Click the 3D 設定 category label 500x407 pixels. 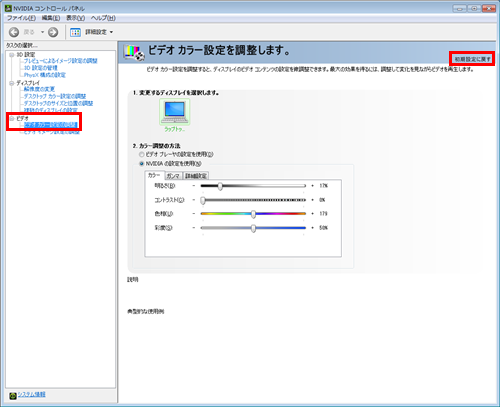coord(26,55)
